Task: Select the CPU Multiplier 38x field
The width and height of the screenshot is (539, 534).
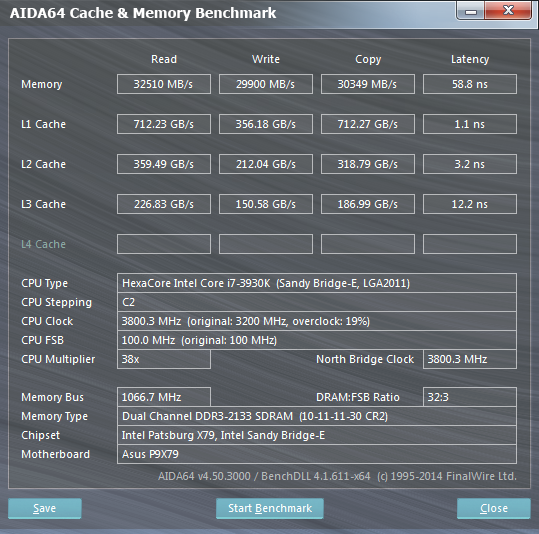Action: click(164, 359)
